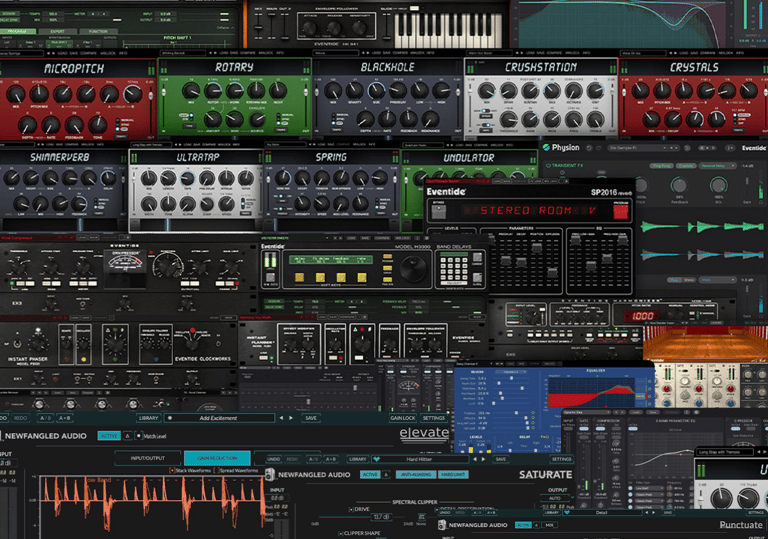
Task: Open Elevate Settings
Action: [433, 418]
